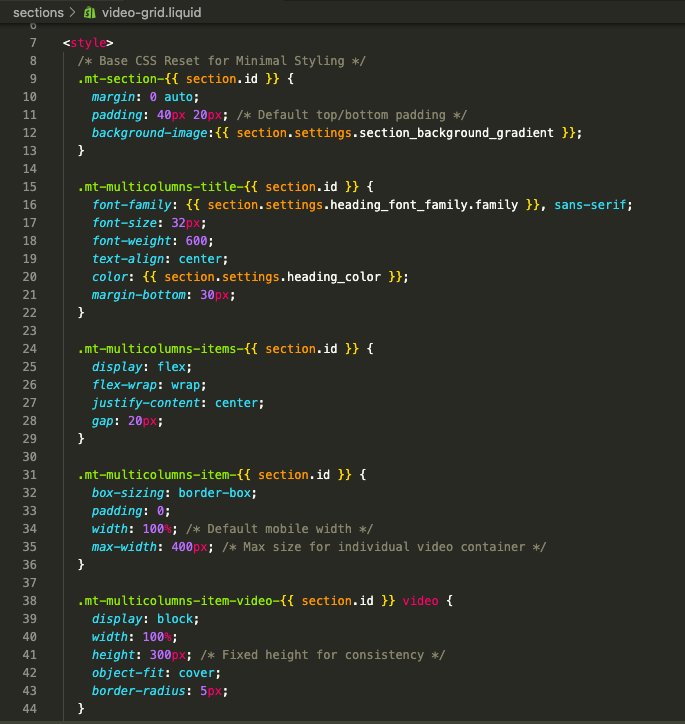Click 'flex-wrap' property name
The width and height of the screenshot is (685, 724).
point(124,385)
